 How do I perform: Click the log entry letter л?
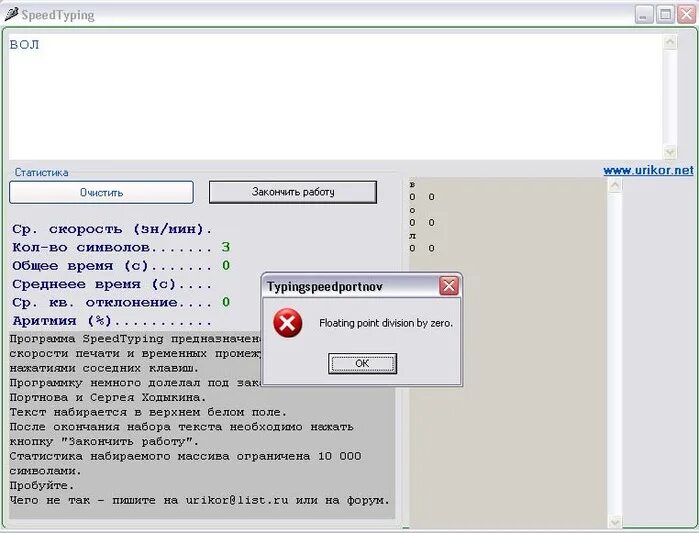(412, 236)
